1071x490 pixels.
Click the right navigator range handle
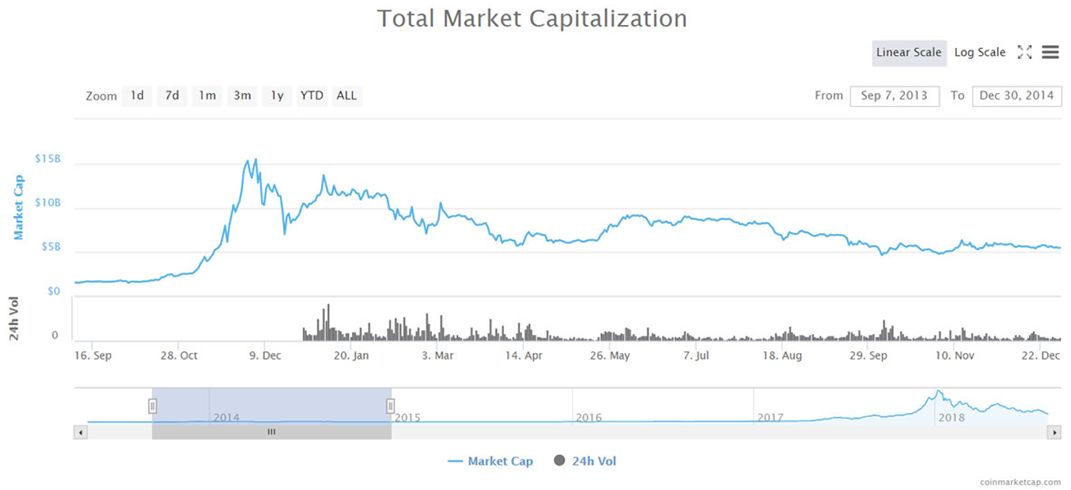[x=391, y=405]
